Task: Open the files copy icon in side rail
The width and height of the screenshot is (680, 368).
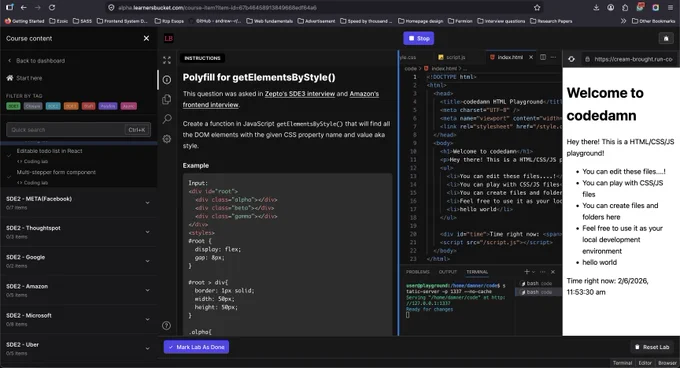Action: coord(167,99)
